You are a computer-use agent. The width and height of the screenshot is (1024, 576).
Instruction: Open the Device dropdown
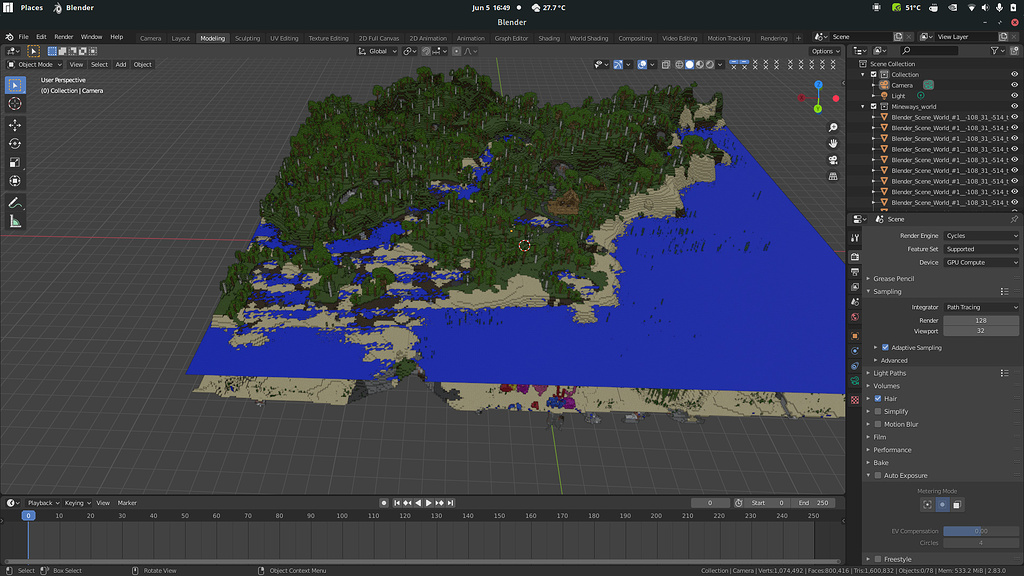pyautogui.click(x=981, y=263)
